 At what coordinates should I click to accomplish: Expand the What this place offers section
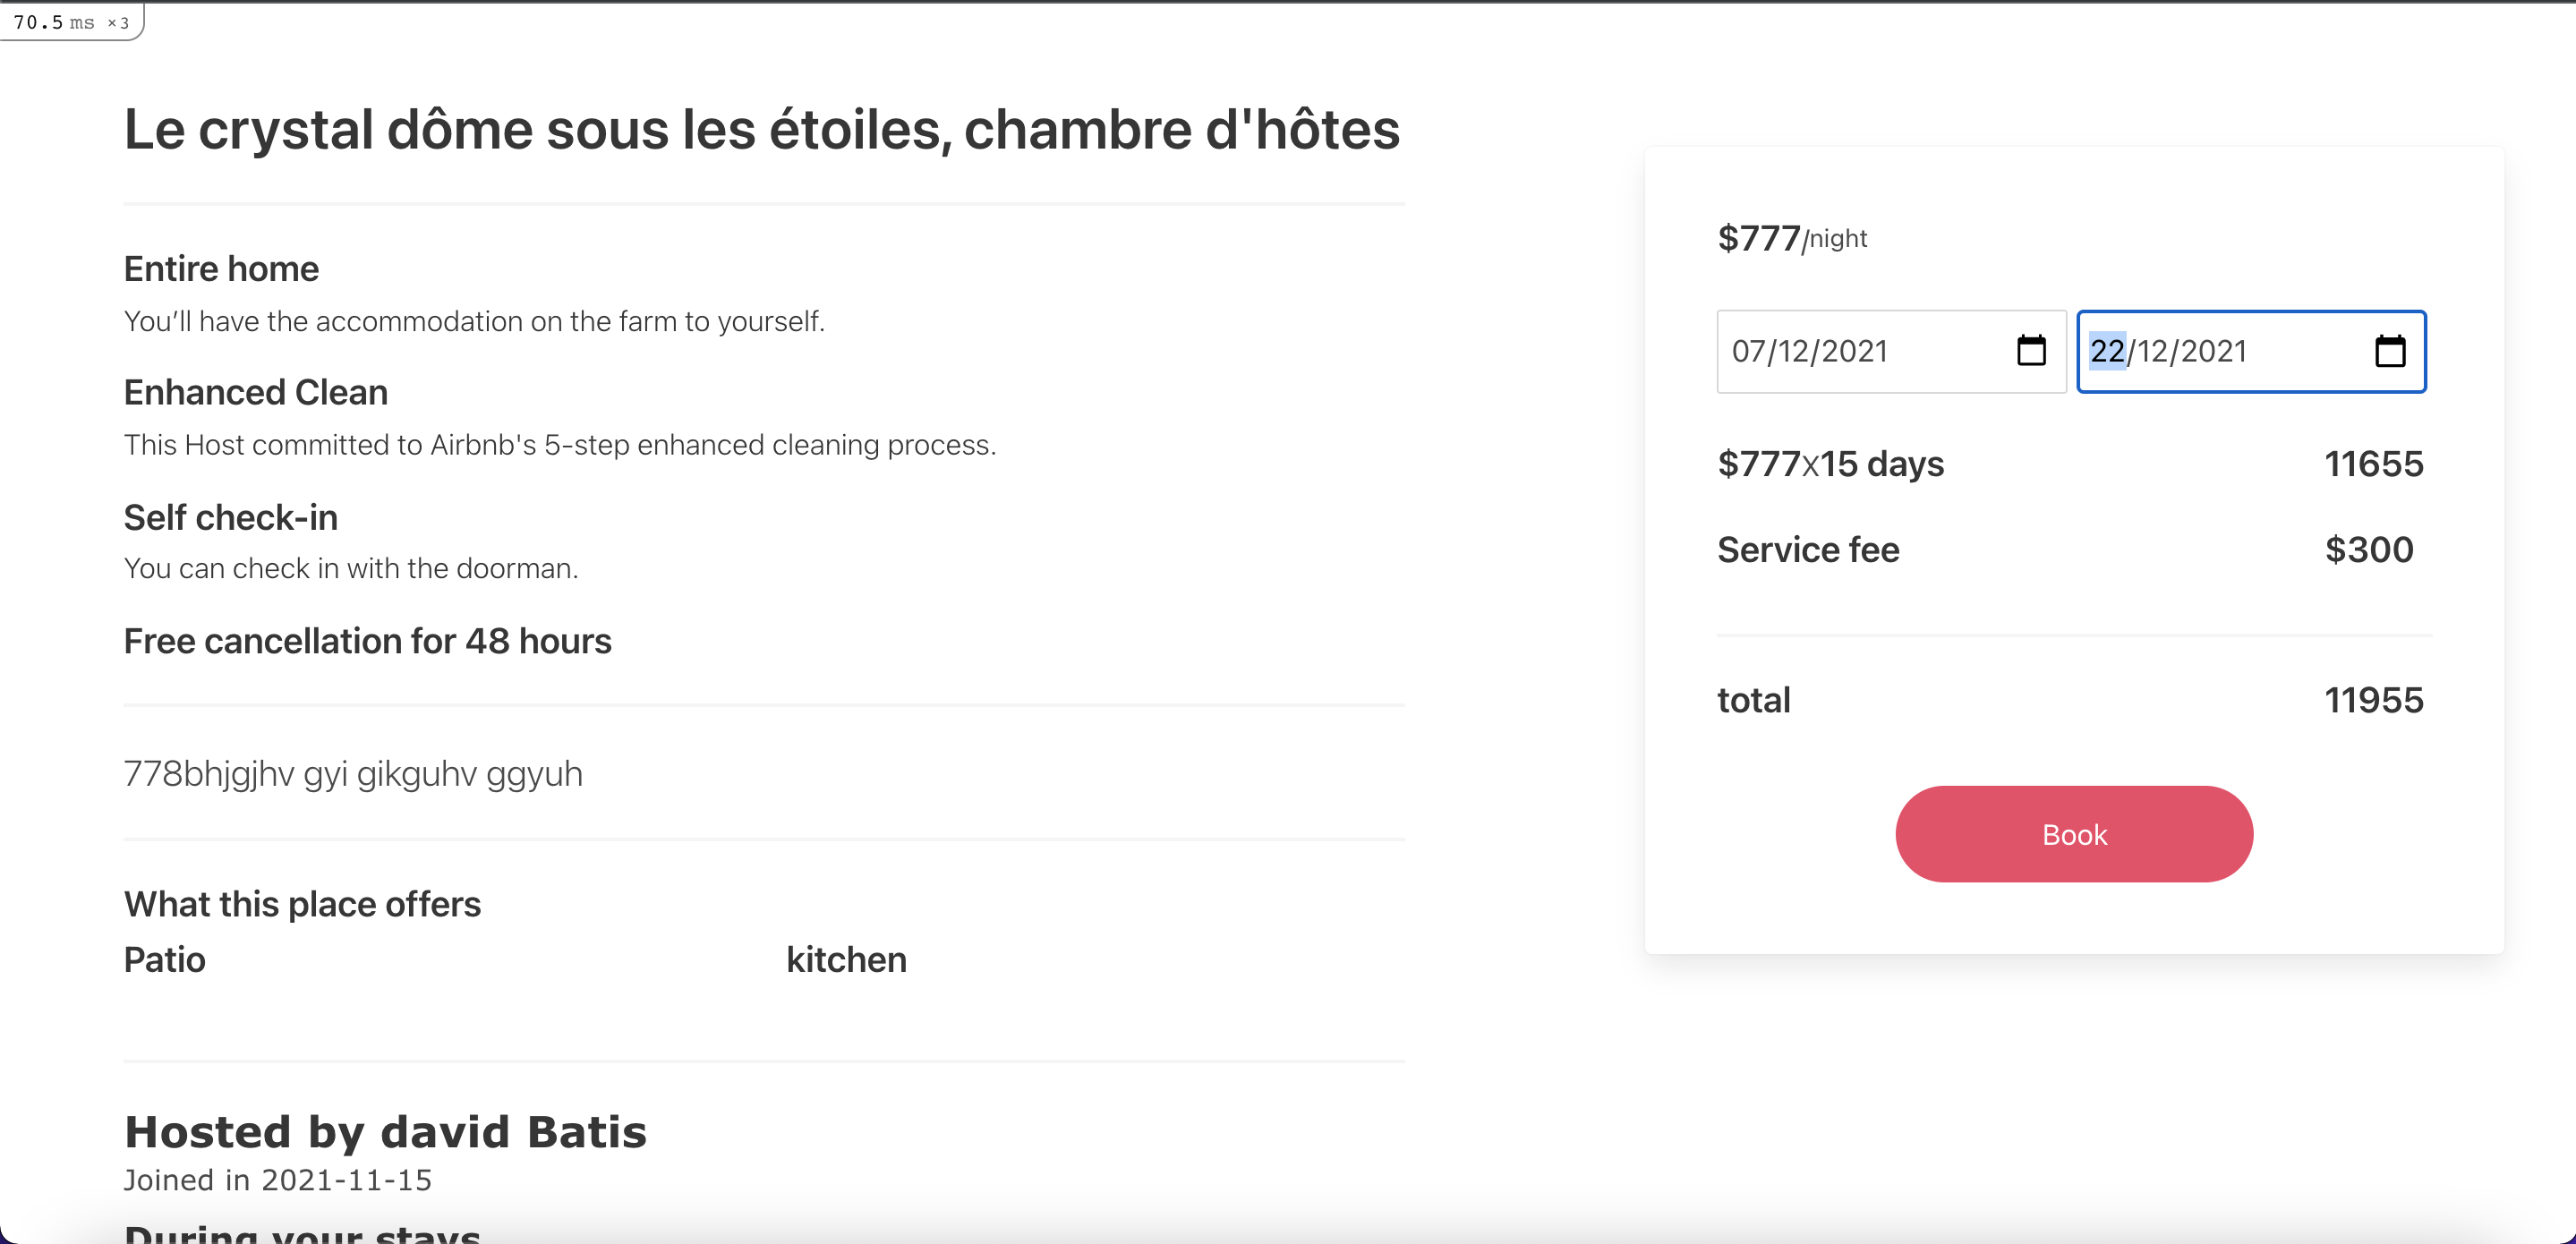pos(302,903)
